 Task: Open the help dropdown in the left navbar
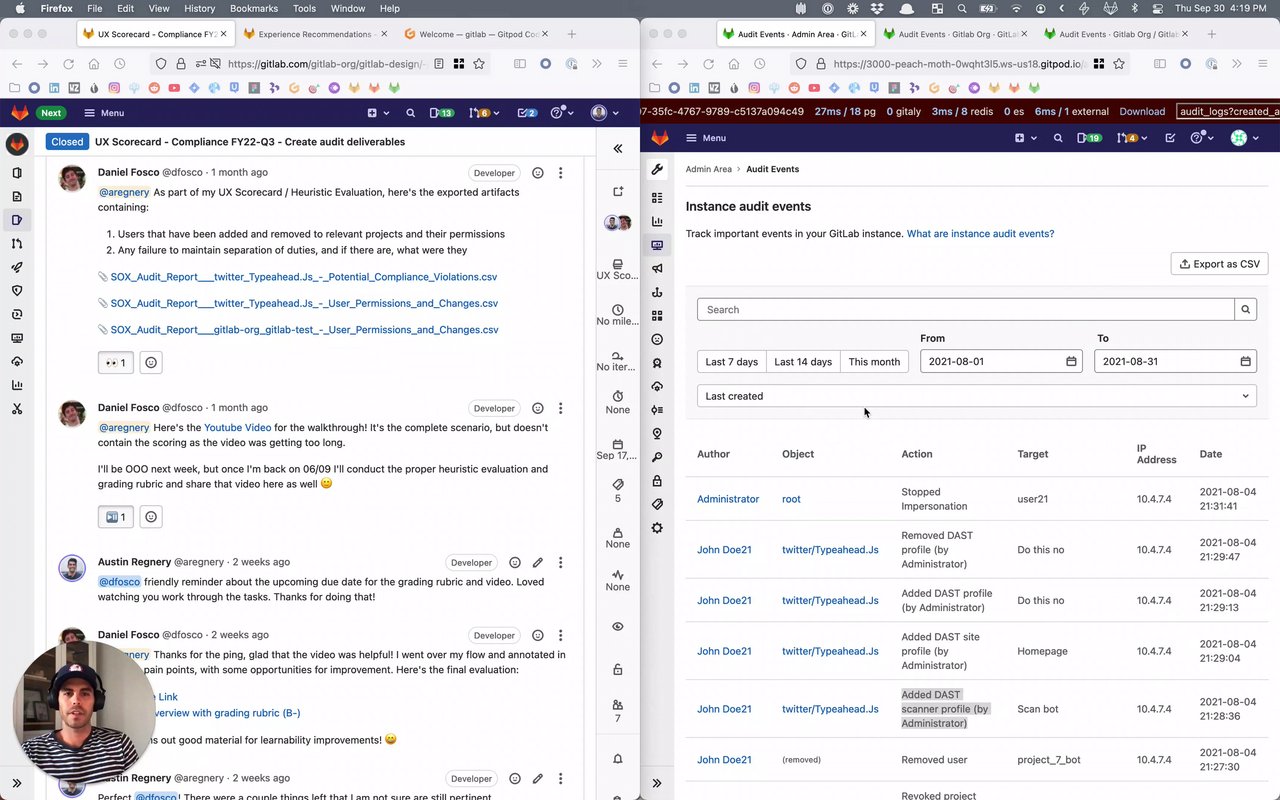pyautogui.click(x=562, y=113)
